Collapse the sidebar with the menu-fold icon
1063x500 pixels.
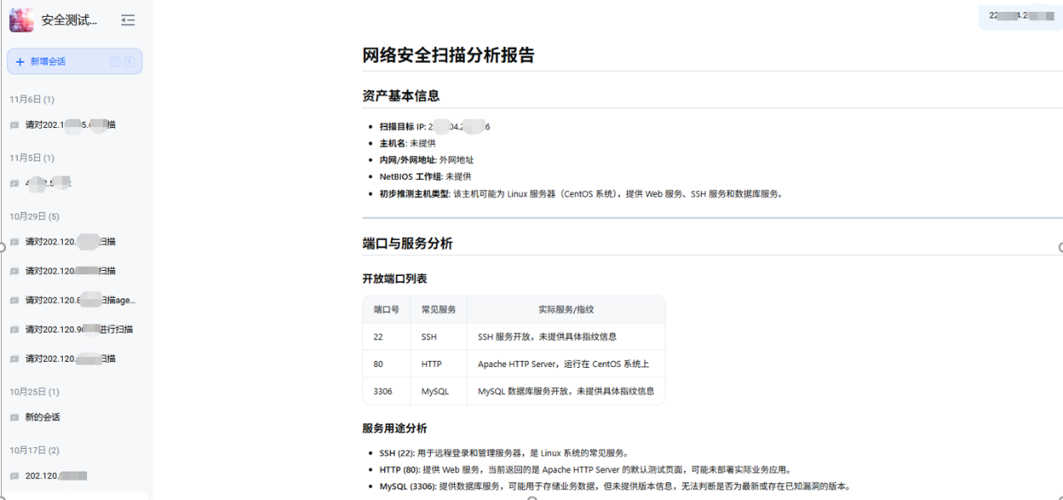128,20
